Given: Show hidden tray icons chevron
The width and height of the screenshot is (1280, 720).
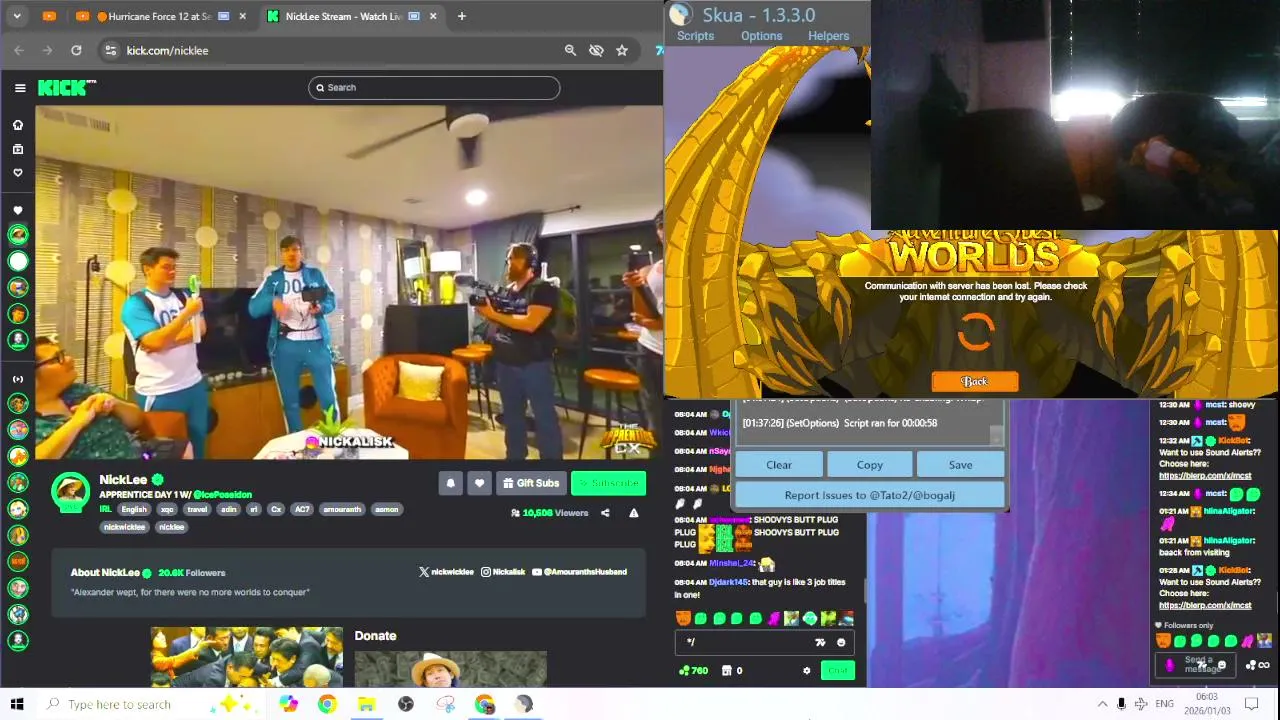Looking at the screenshot, I should [x=1102, y=704].
